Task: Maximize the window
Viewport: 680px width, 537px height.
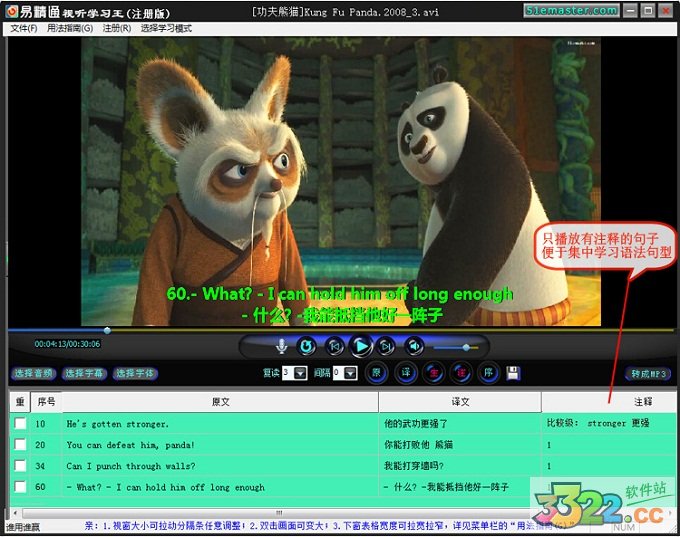Action: 648,10
